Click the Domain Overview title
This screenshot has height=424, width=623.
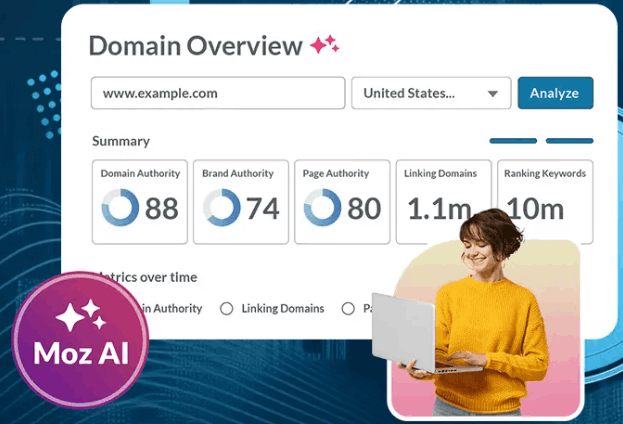point(195,45)
